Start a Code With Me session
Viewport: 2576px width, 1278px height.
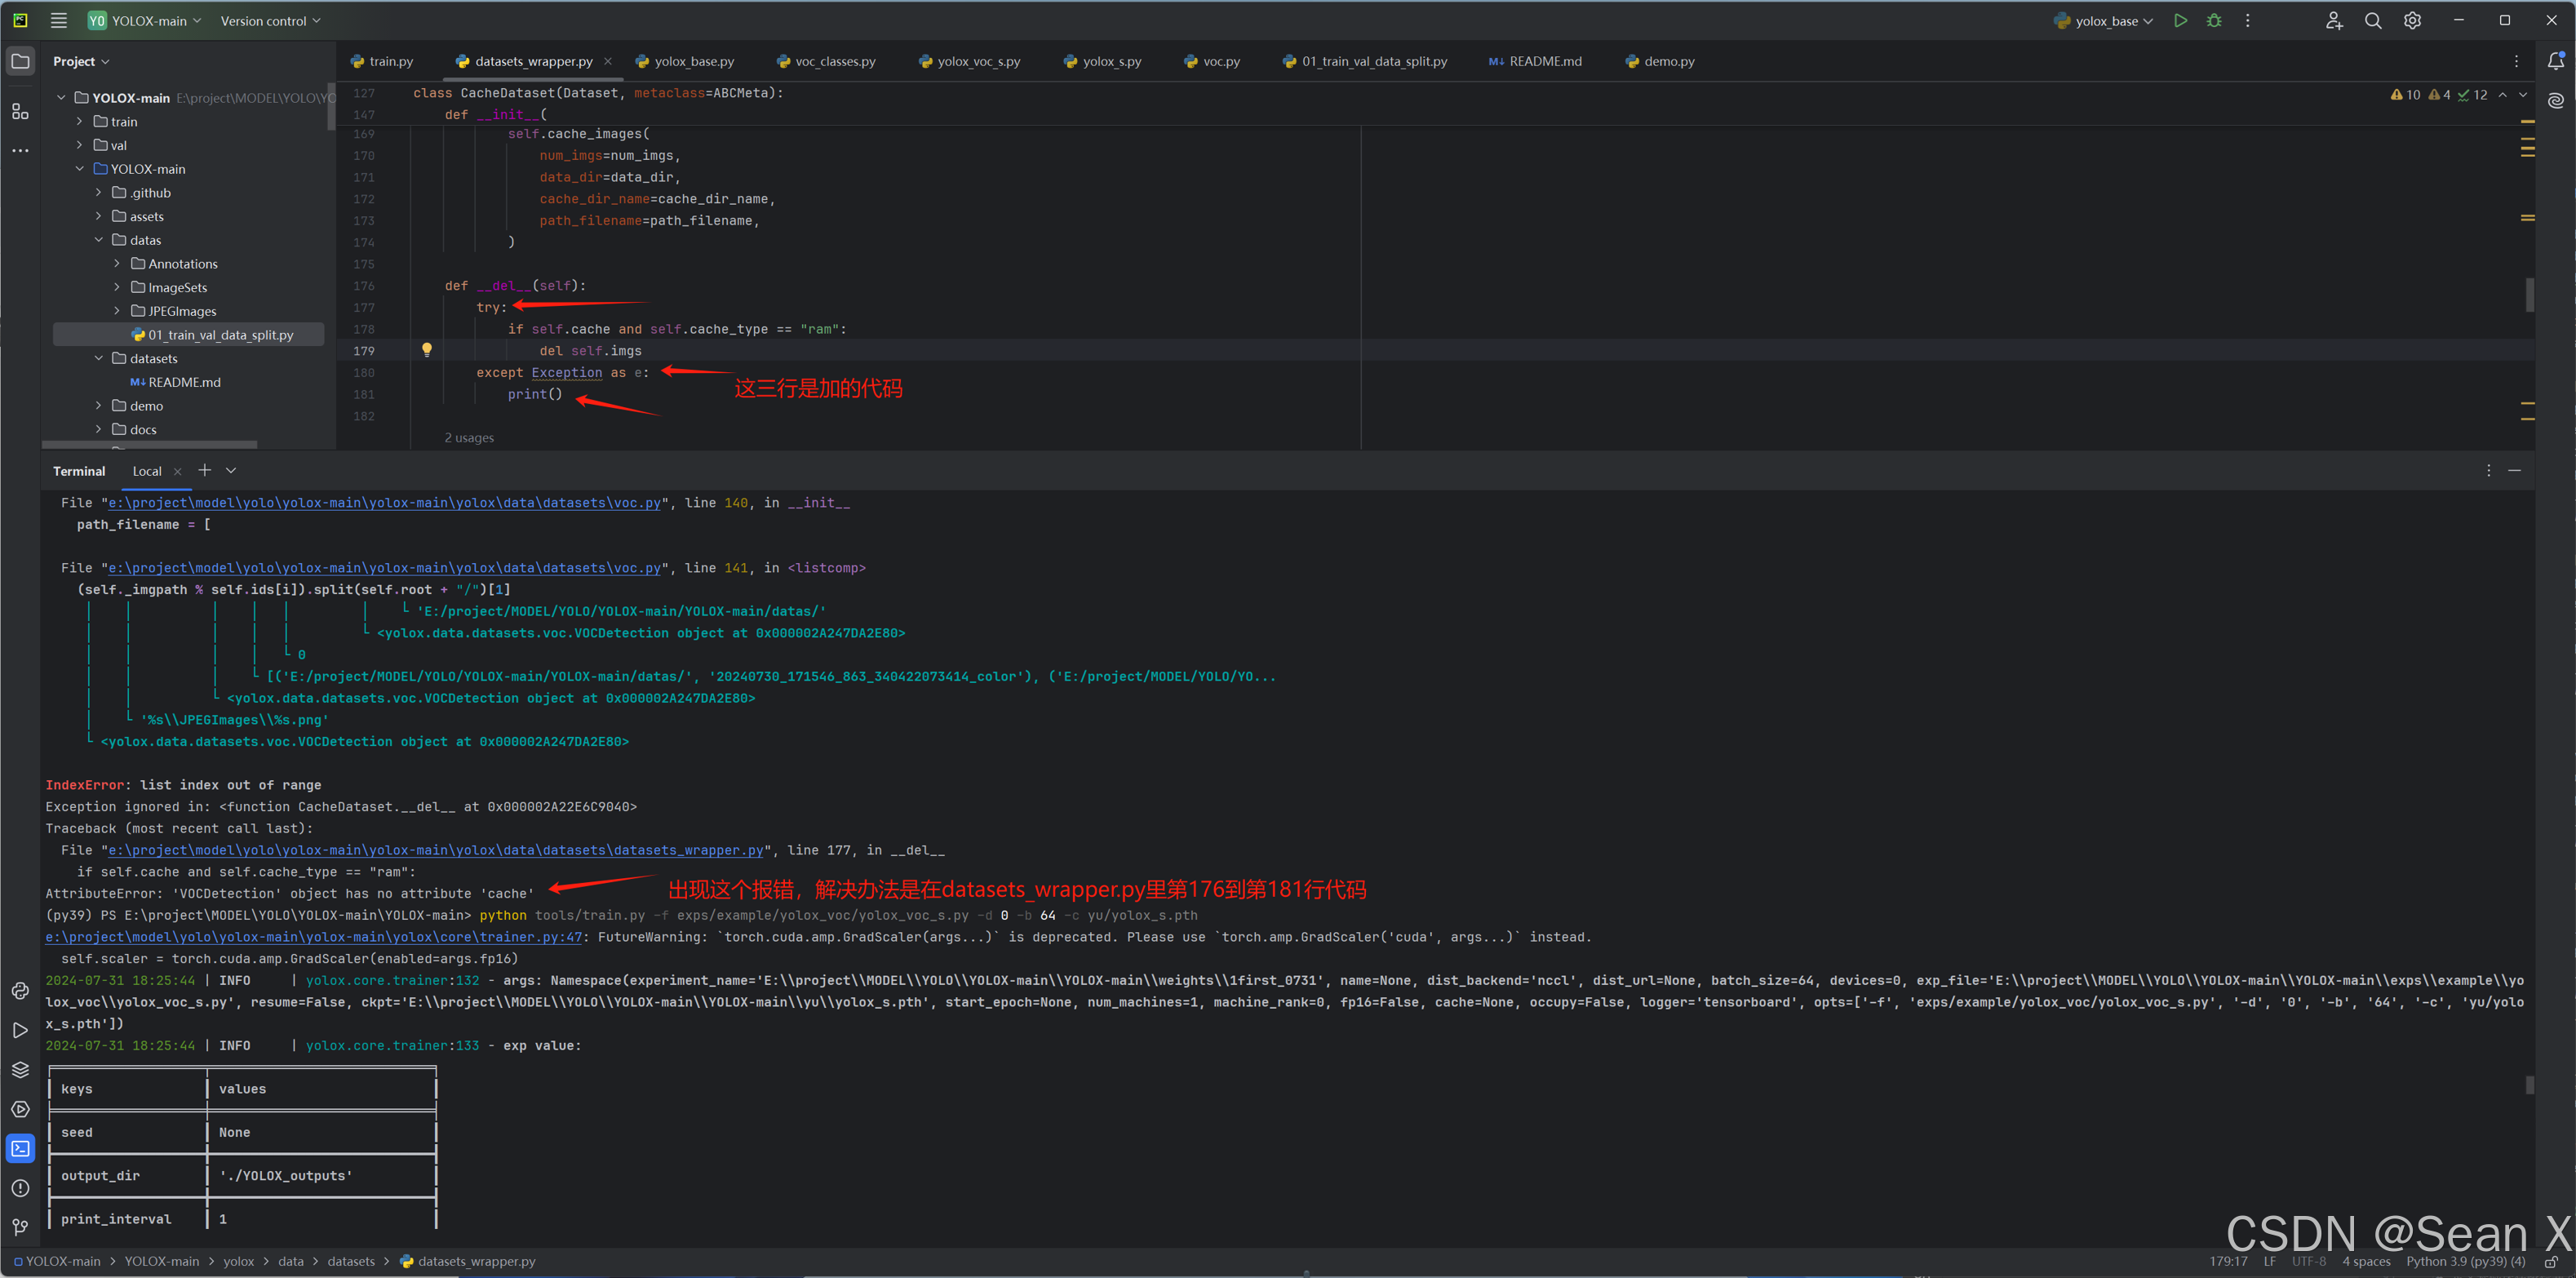point(2333,20)
